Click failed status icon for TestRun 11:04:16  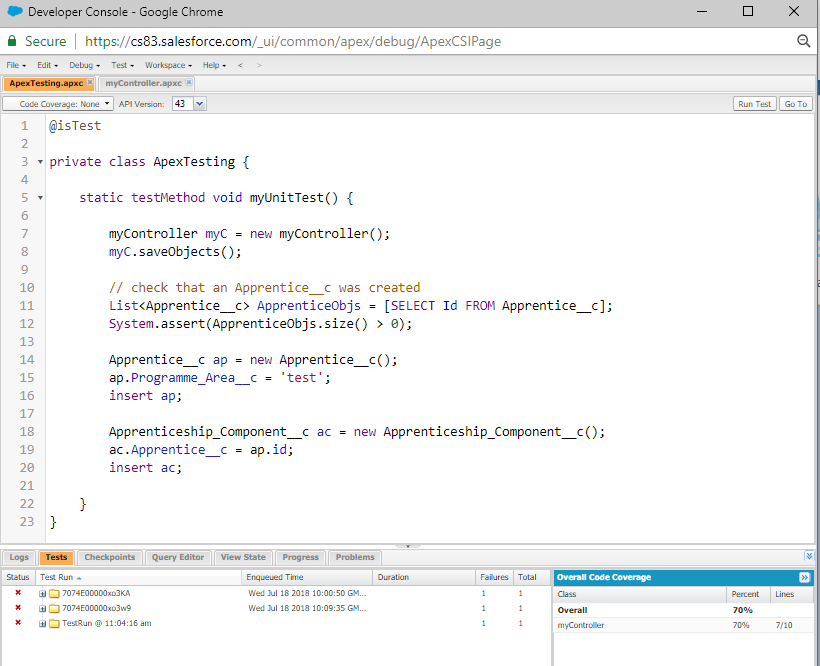tap(18, 623)
